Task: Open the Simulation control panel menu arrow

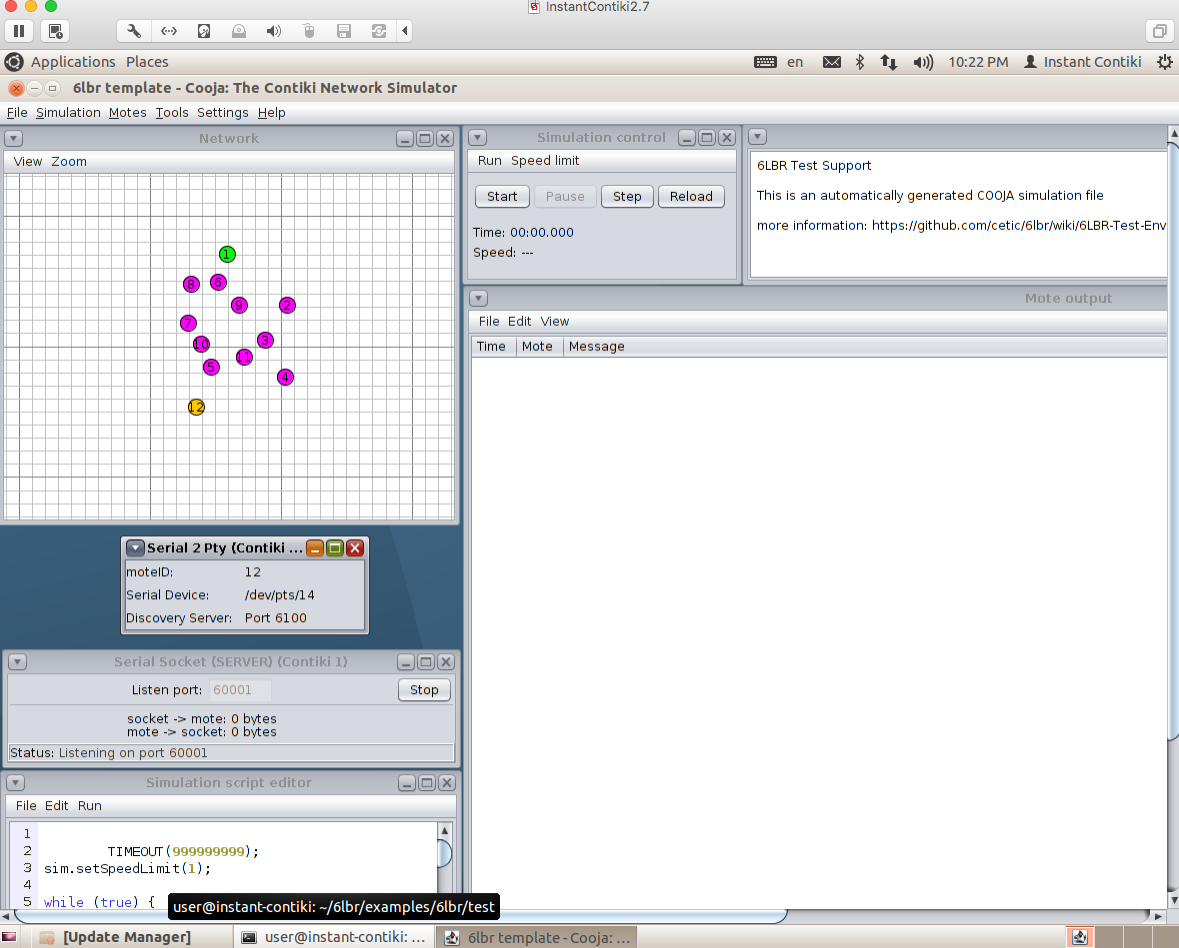Action: click(x=479, y=138)
